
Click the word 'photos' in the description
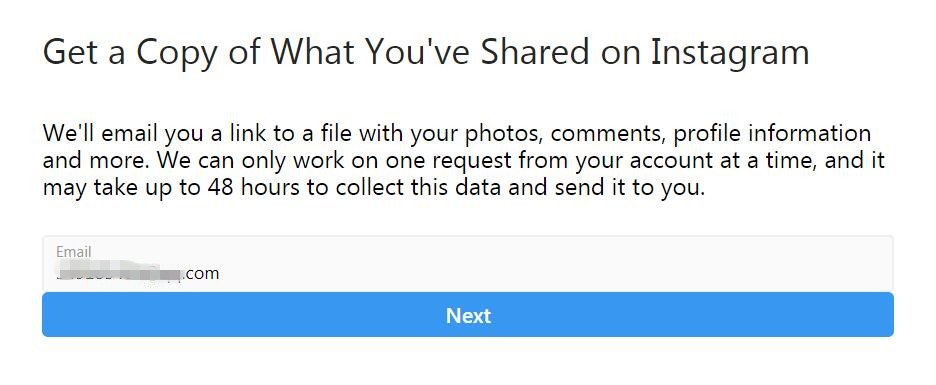click(x=507, y=135)
